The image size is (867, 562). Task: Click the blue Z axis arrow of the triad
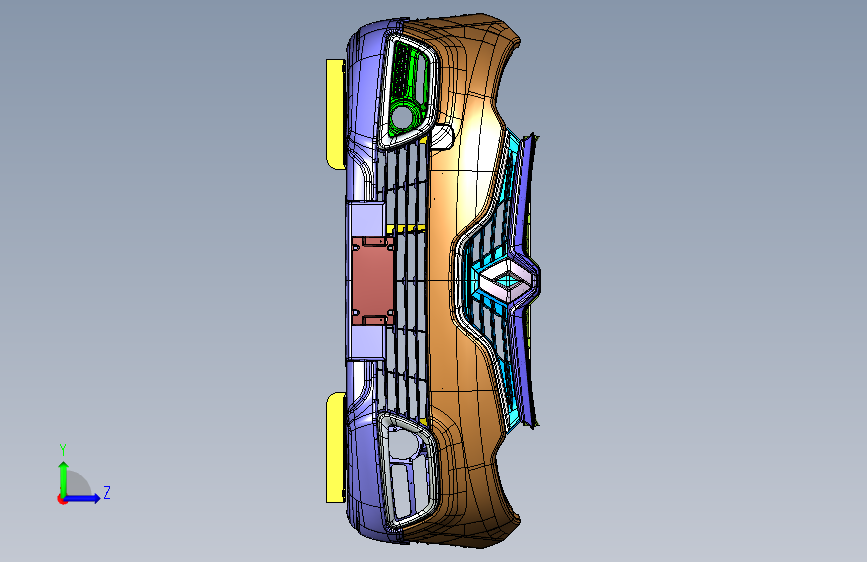83,498
